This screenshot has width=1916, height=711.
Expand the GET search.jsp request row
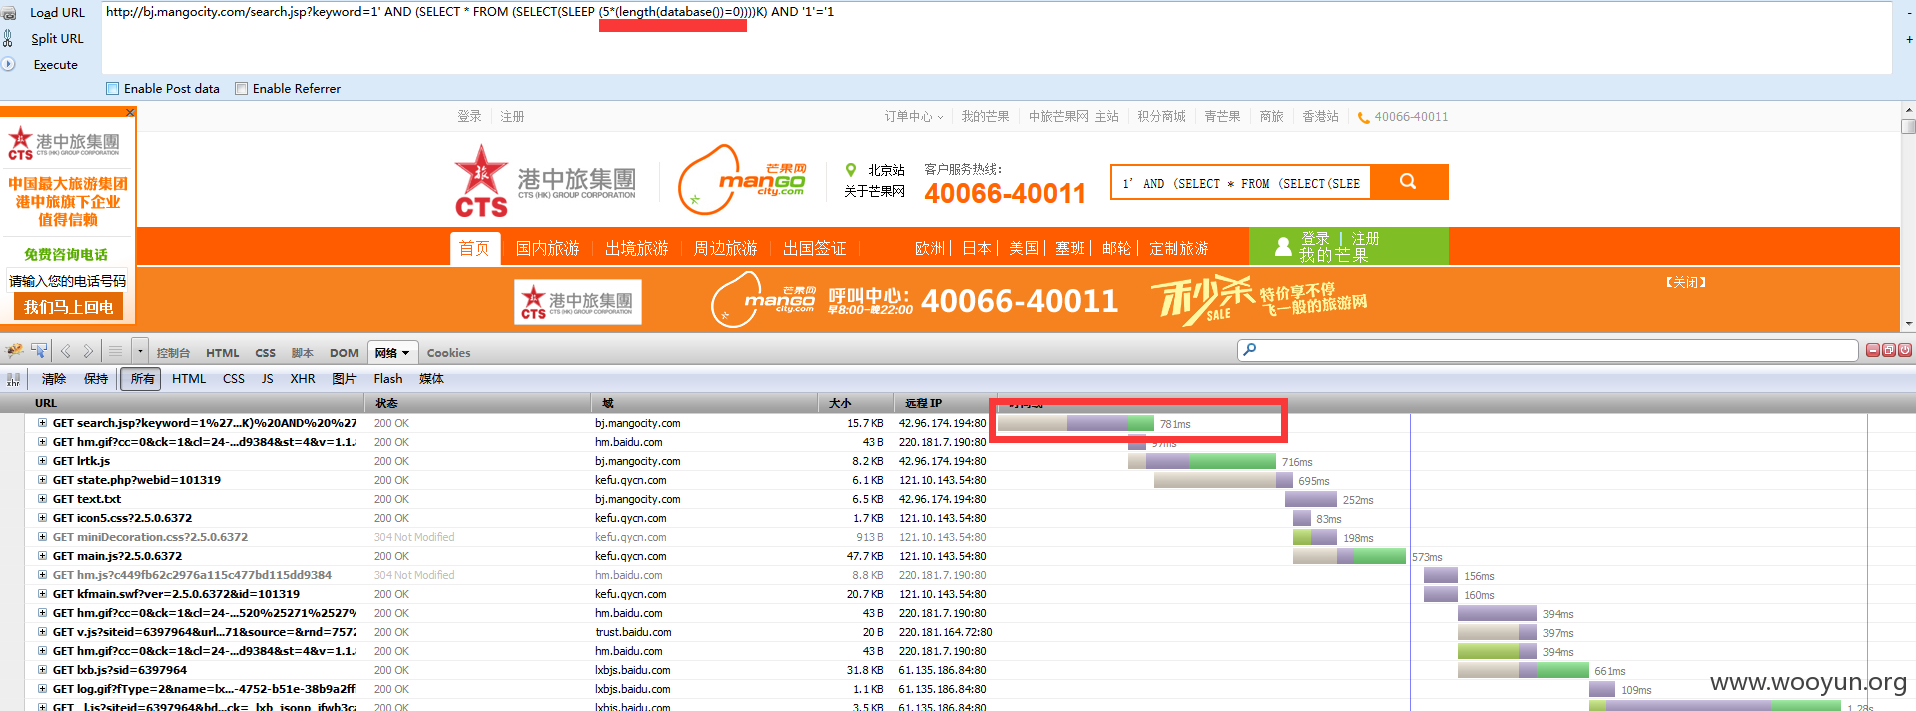coord(43,423)
